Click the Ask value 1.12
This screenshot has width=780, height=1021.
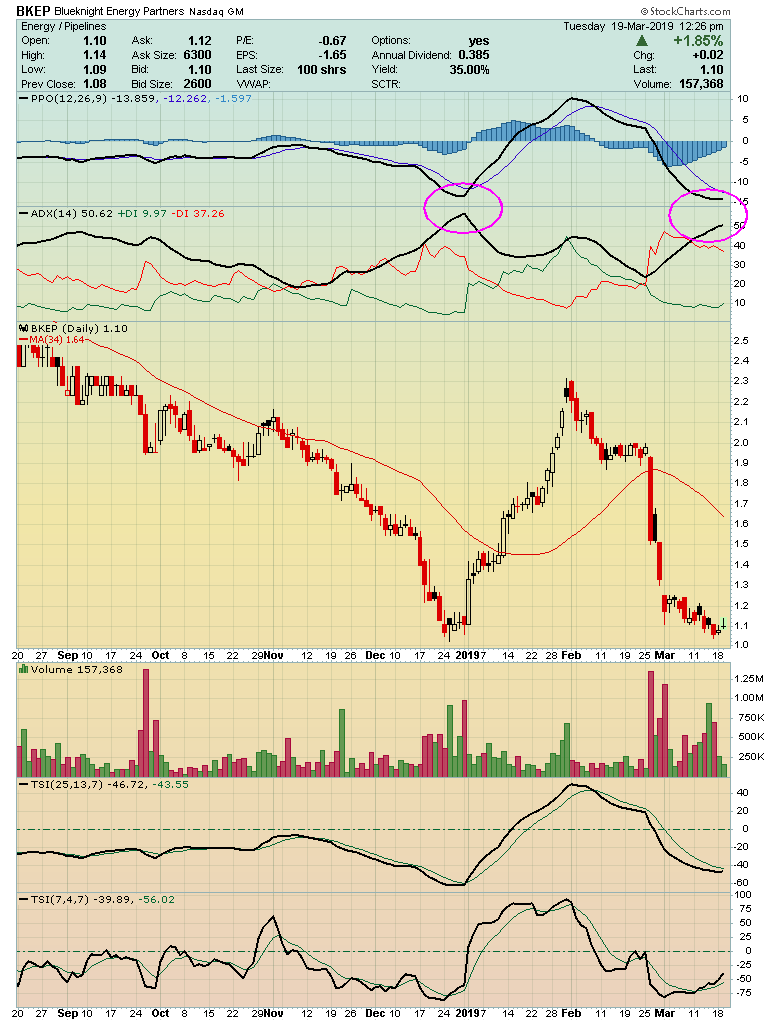tap(200, 40)
